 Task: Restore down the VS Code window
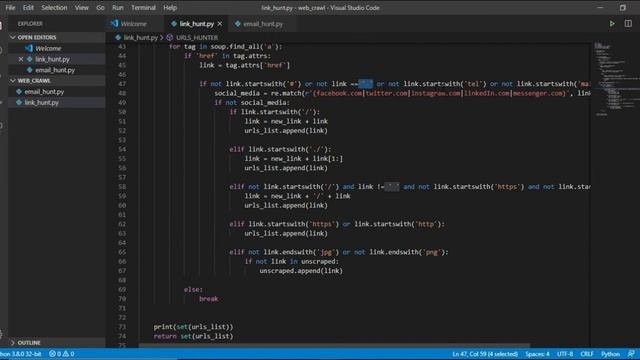[622, 8]
